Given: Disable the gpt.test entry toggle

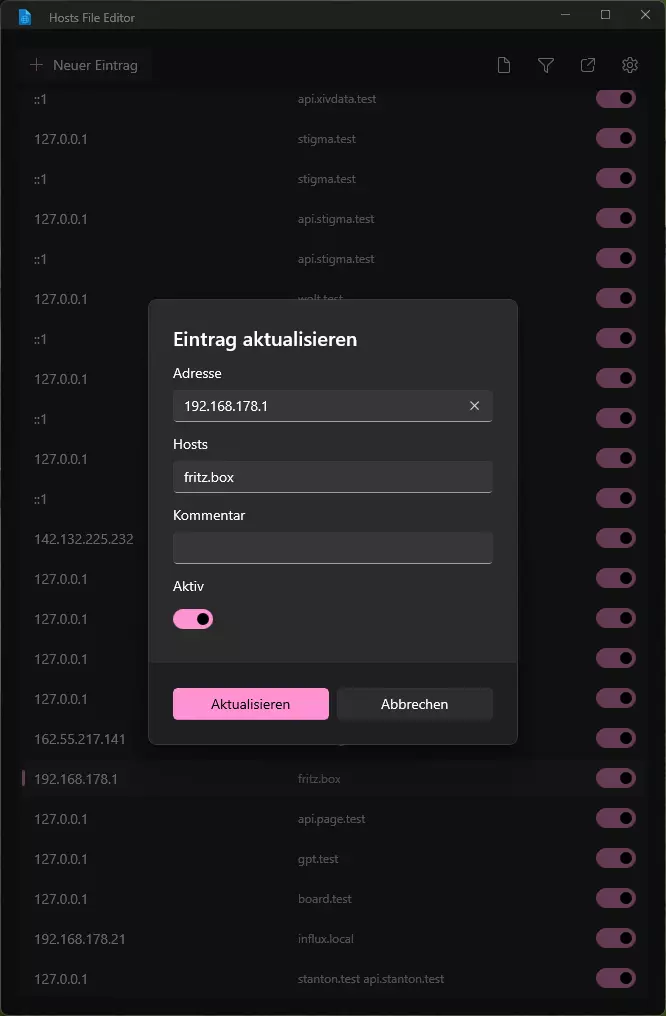Looking at the screenshot, I should click(615, 858).
